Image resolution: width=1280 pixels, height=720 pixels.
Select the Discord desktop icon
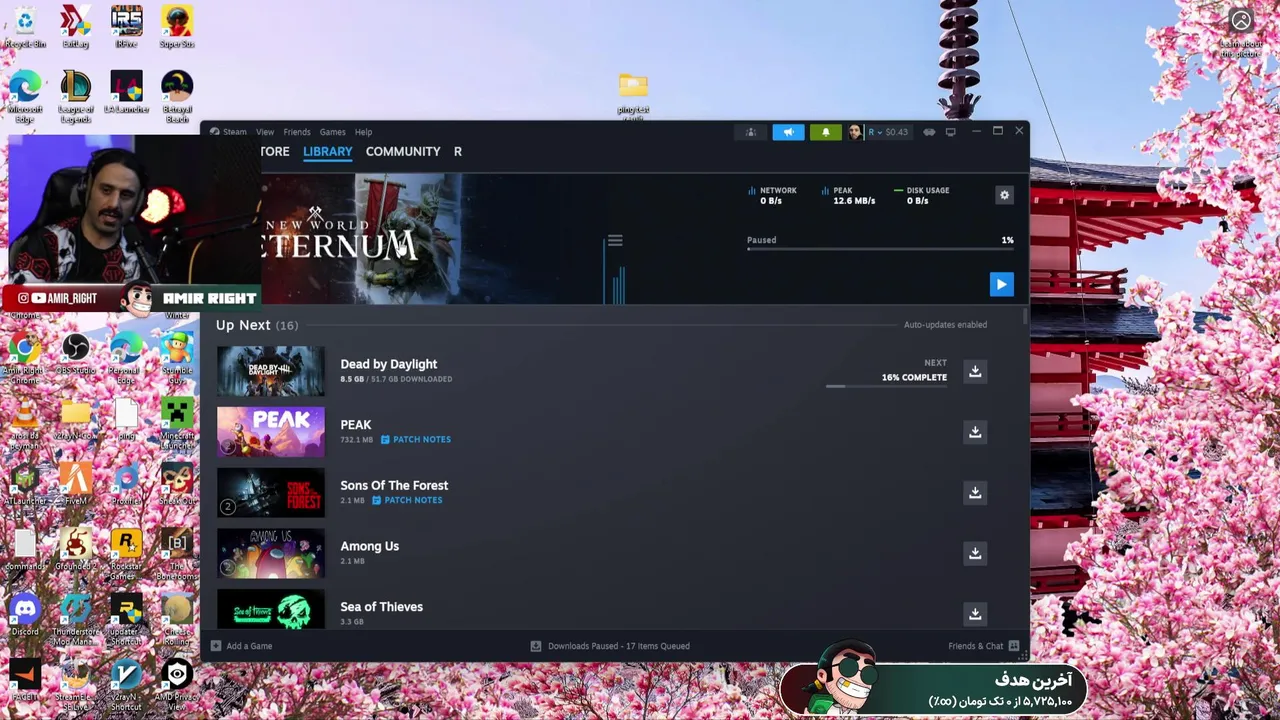click(x=25, y=616)
